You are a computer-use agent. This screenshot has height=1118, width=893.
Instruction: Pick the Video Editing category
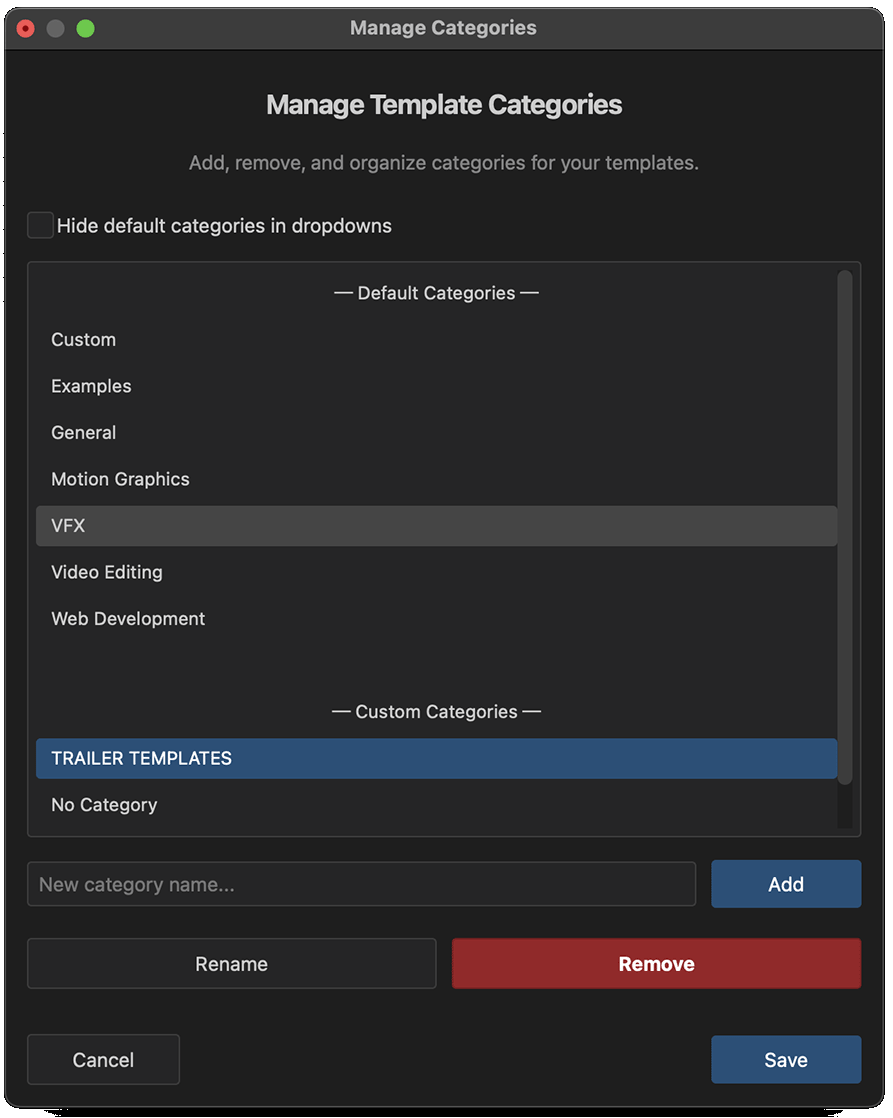pos(107,572)
